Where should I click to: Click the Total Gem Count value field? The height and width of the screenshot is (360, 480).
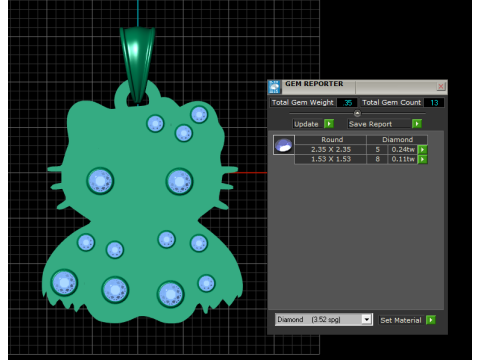(x=434, y=103)
